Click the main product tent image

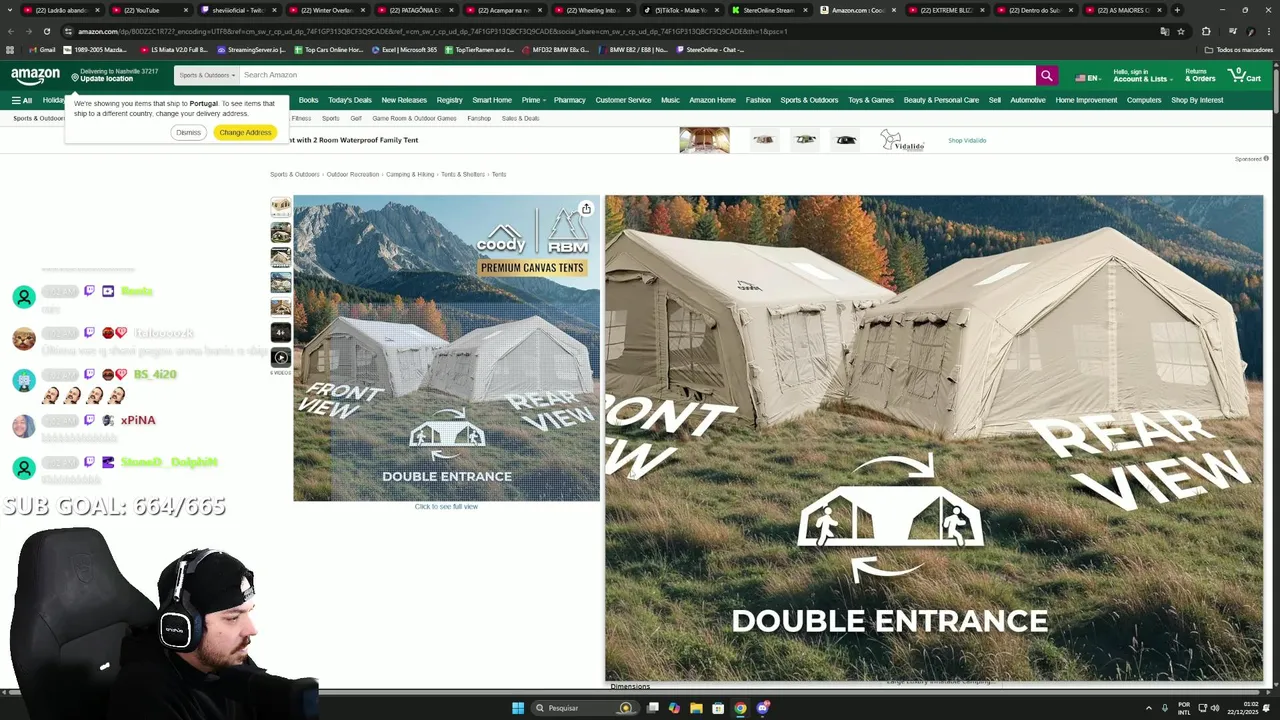pos(446,348)
